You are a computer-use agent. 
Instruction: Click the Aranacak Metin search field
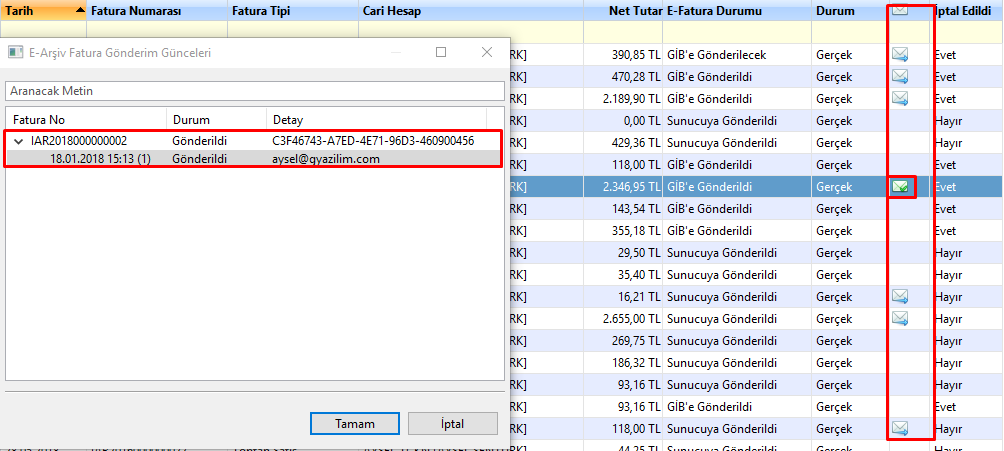tap(254, 91)
